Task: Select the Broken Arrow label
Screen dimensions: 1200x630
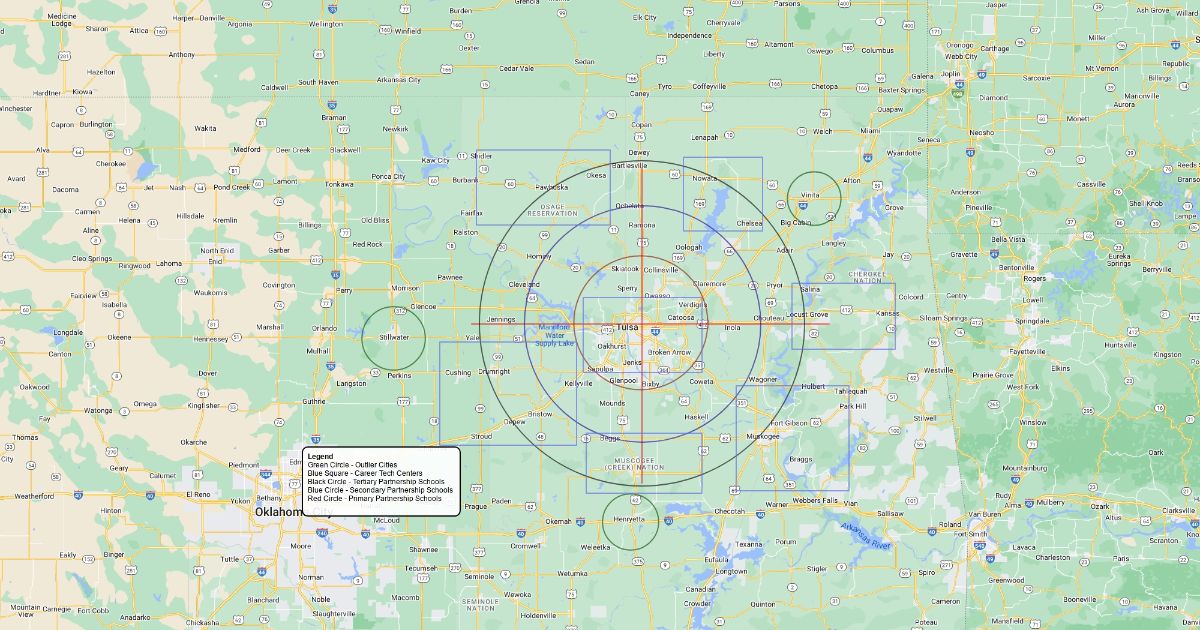Action: (669, 353)
